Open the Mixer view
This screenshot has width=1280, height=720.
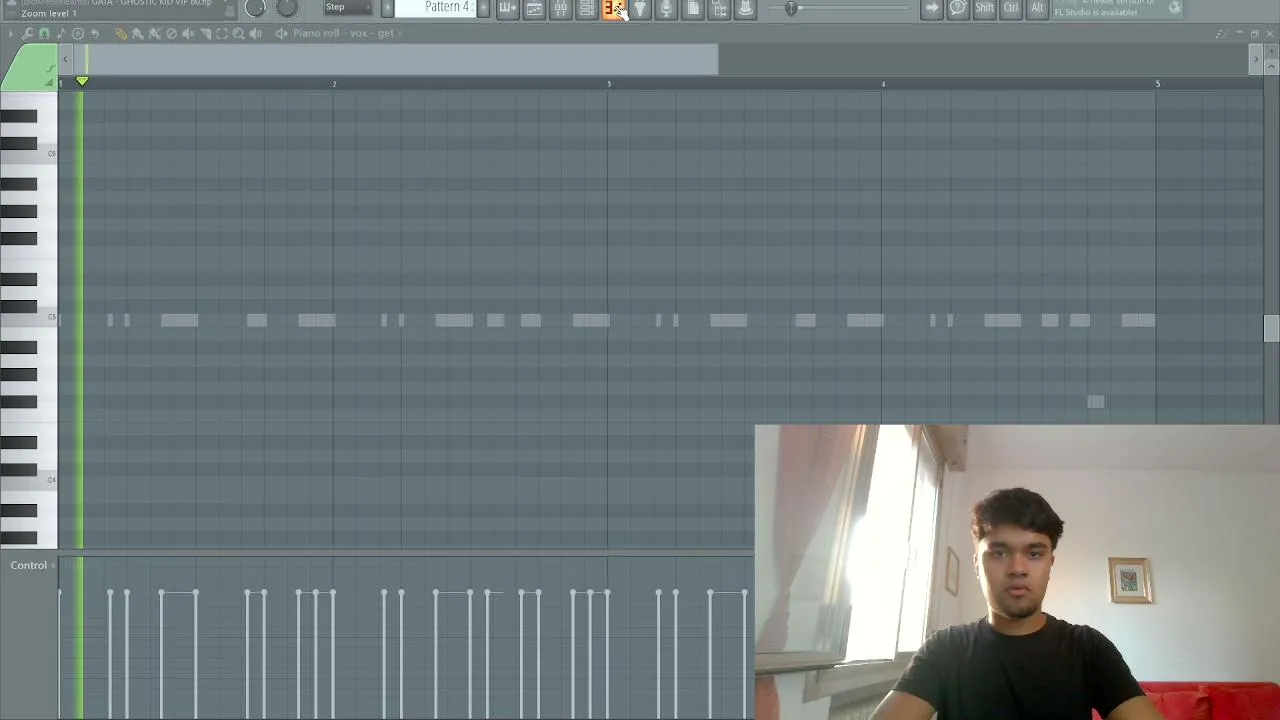coord(561,9)
